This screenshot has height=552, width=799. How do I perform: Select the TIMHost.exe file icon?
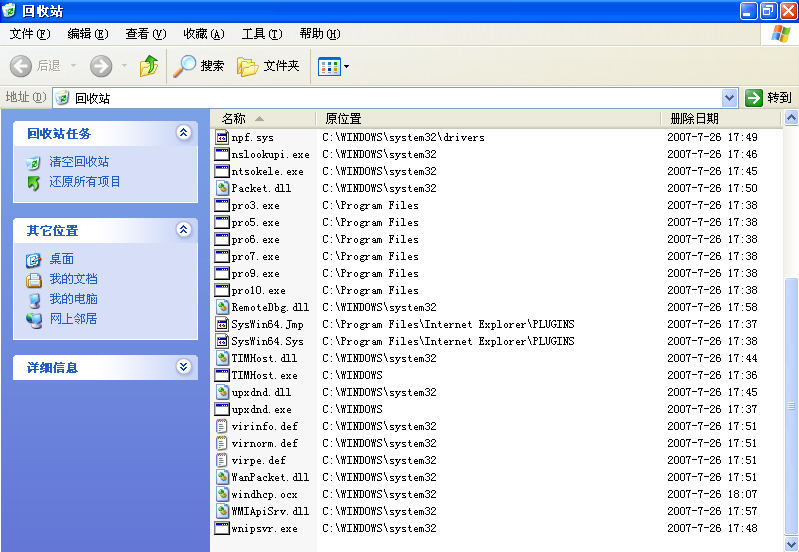coord(222,375)
